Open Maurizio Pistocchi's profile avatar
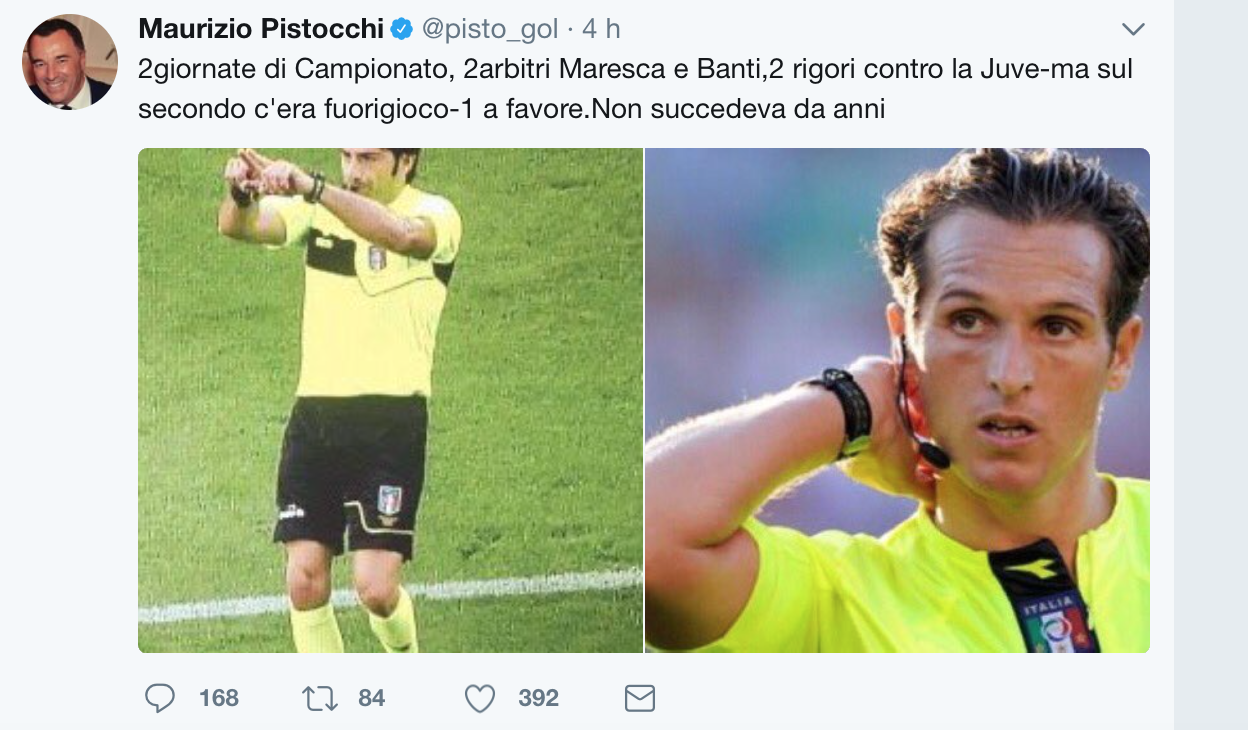This screenshot has width=1248, height=730. pyautogui.click(x=70, y=62)
